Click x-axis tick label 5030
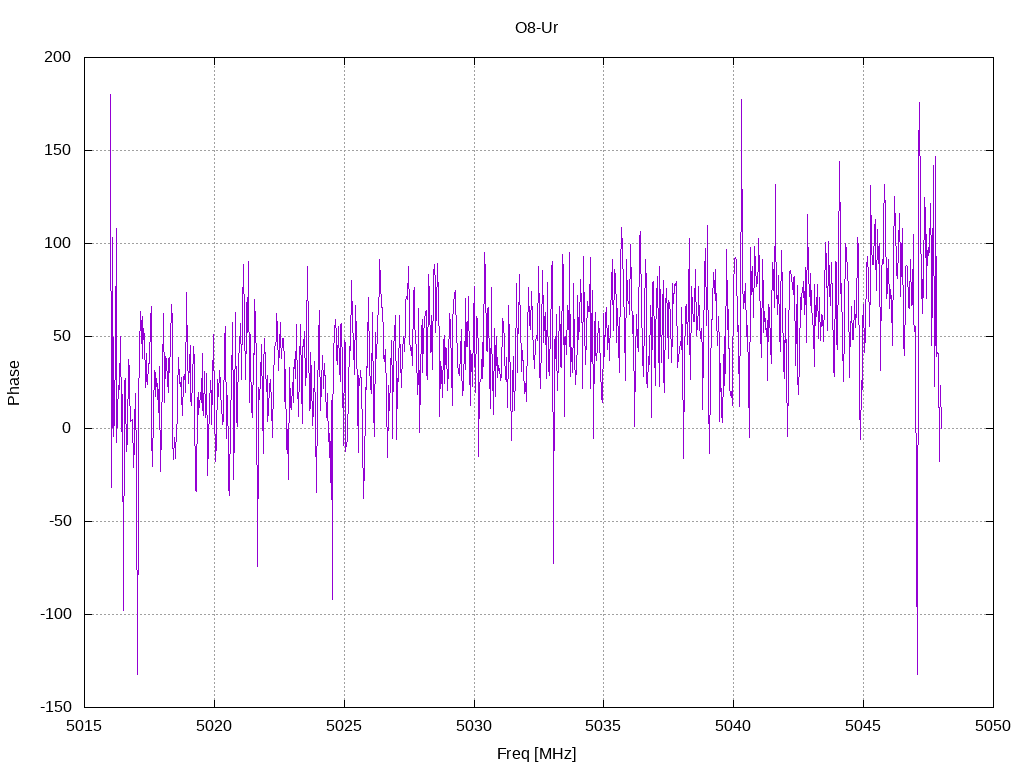 click(x=474, y=726)
